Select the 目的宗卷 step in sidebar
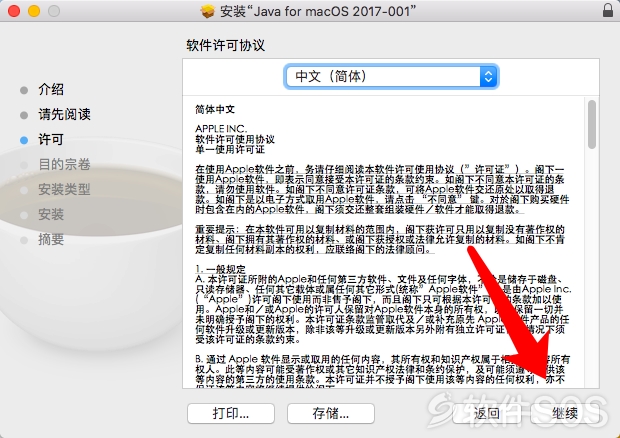Image resolution: width=620 pixels, height=438 pixels. [64, 164]
